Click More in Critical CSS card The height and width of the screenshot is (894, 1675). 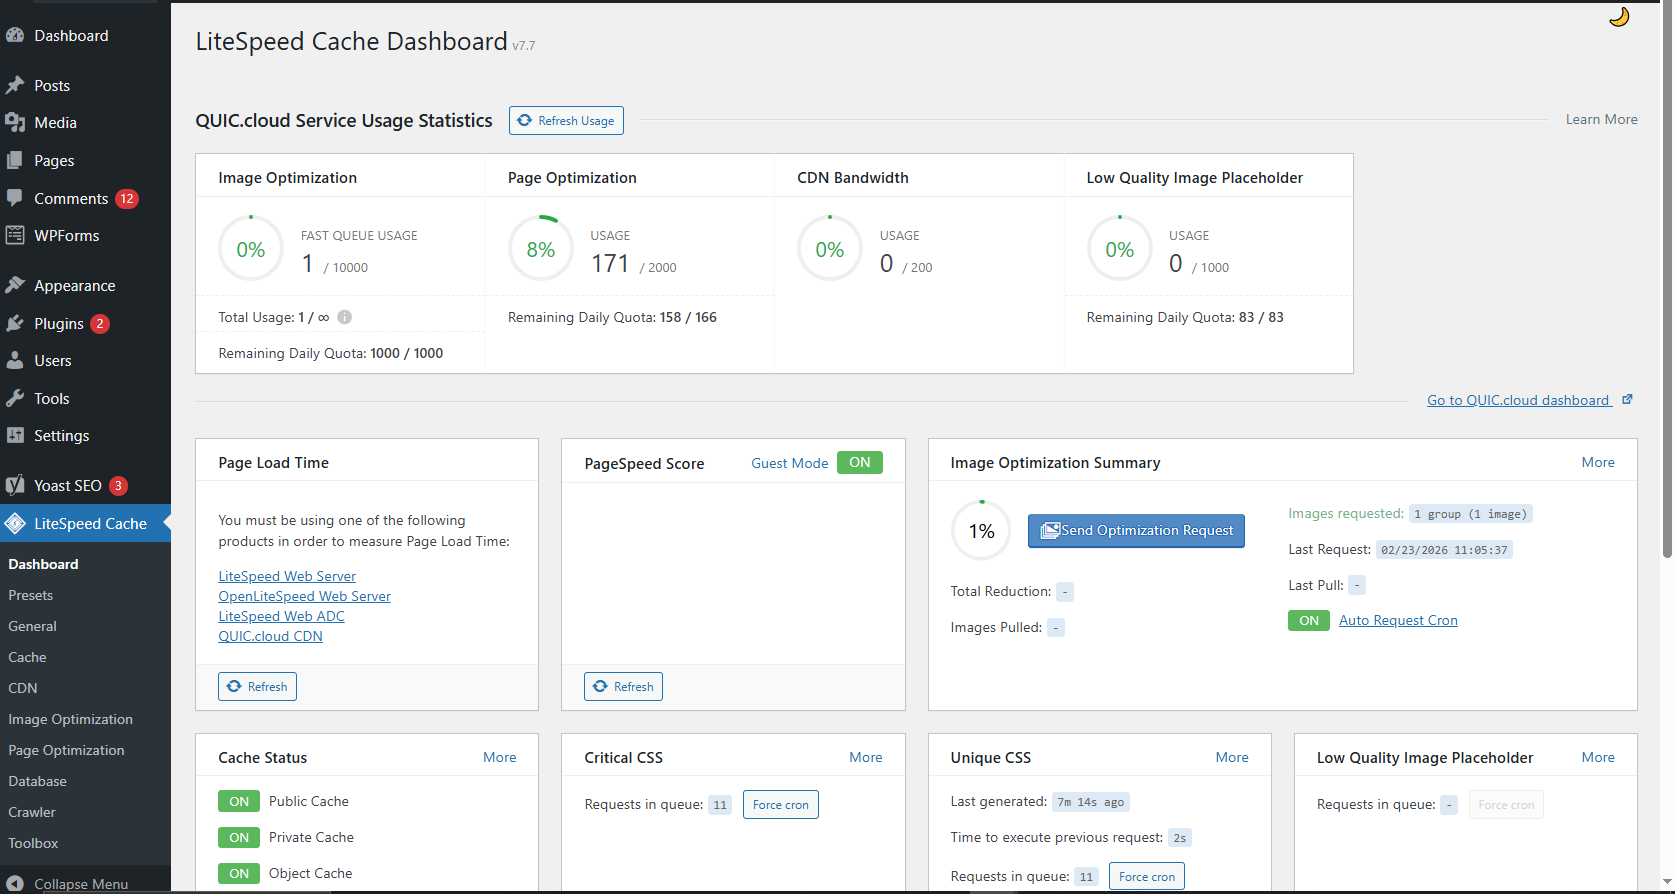click(866, 757)
